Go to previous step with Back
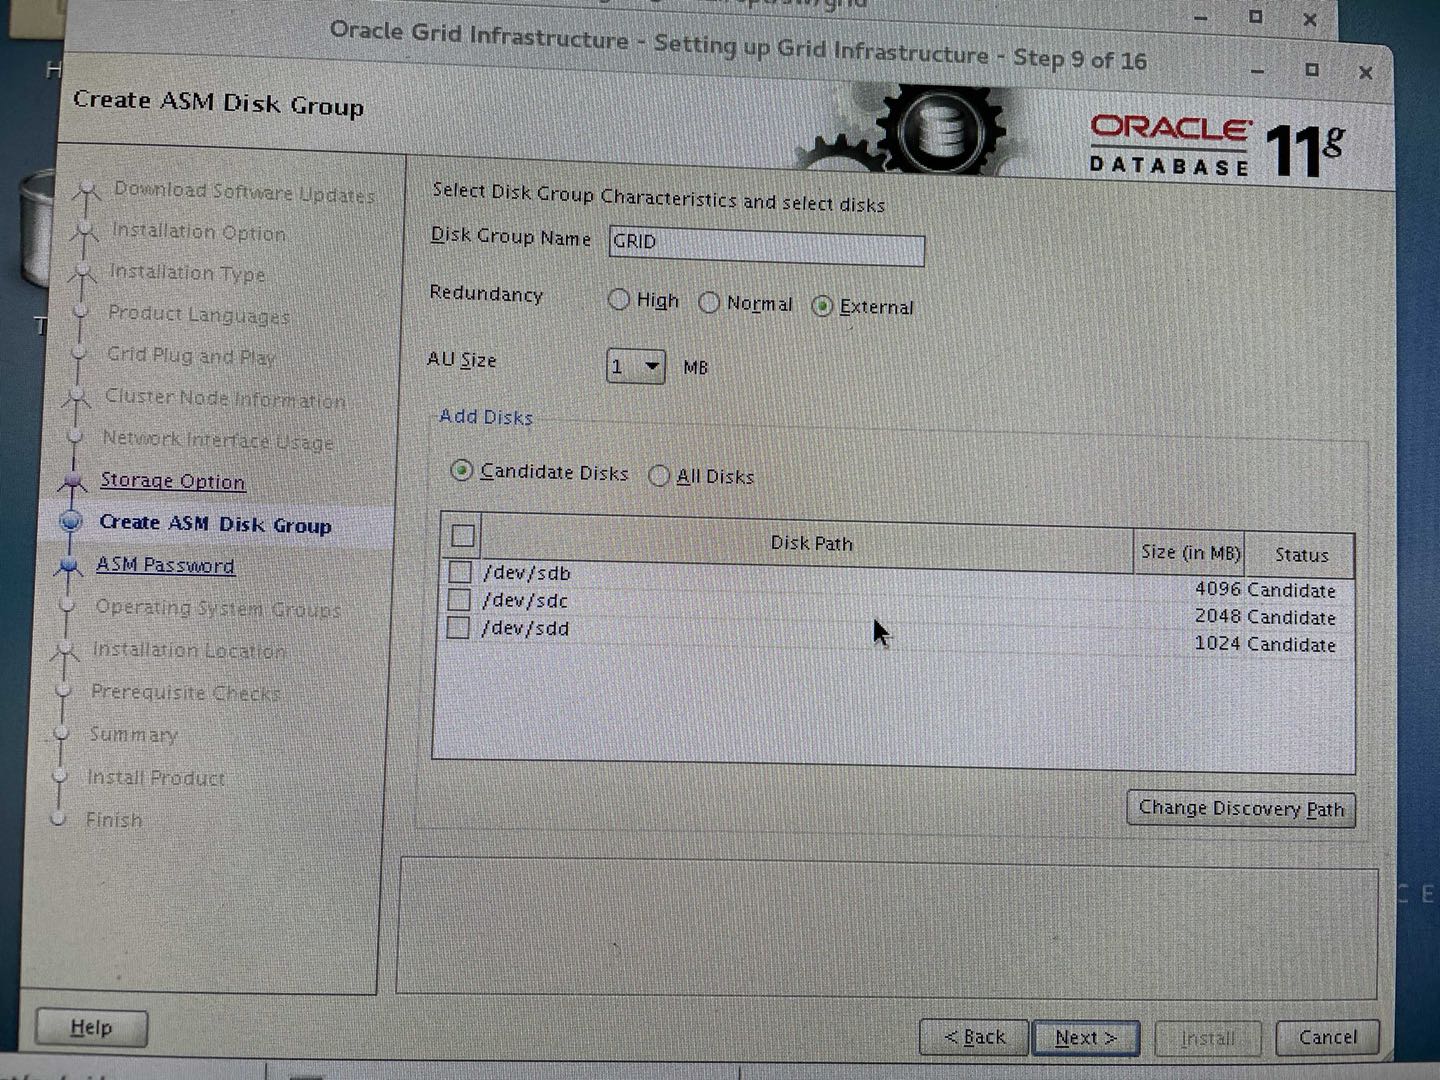Viewport: 1440px width, 1080px height. coord(974,1037)
